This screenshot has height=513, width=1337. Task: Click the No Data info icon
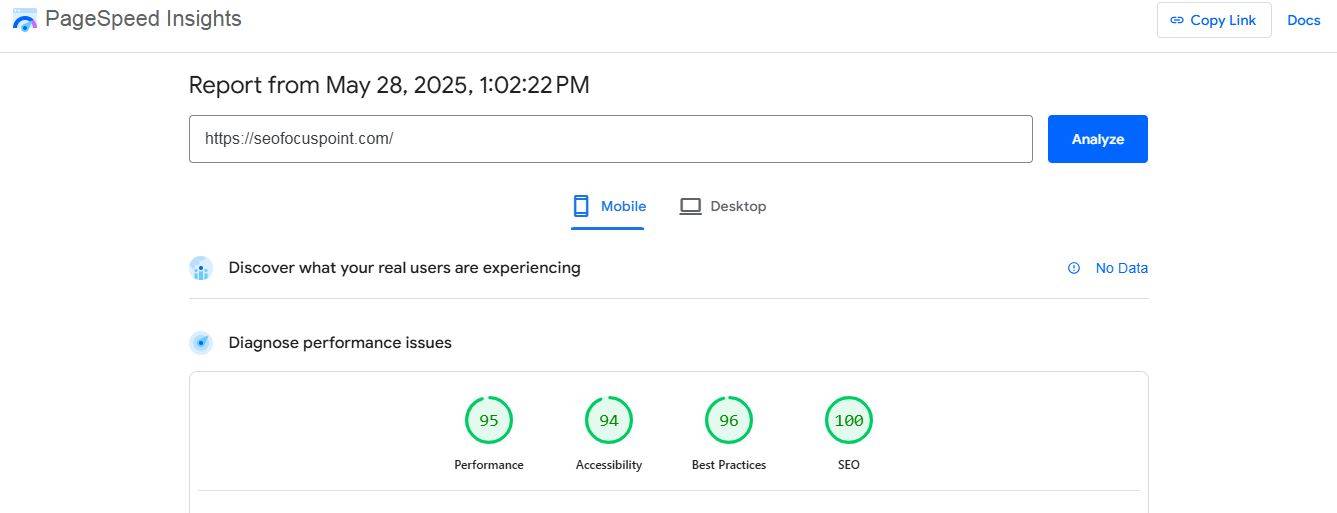[1074, 268]
